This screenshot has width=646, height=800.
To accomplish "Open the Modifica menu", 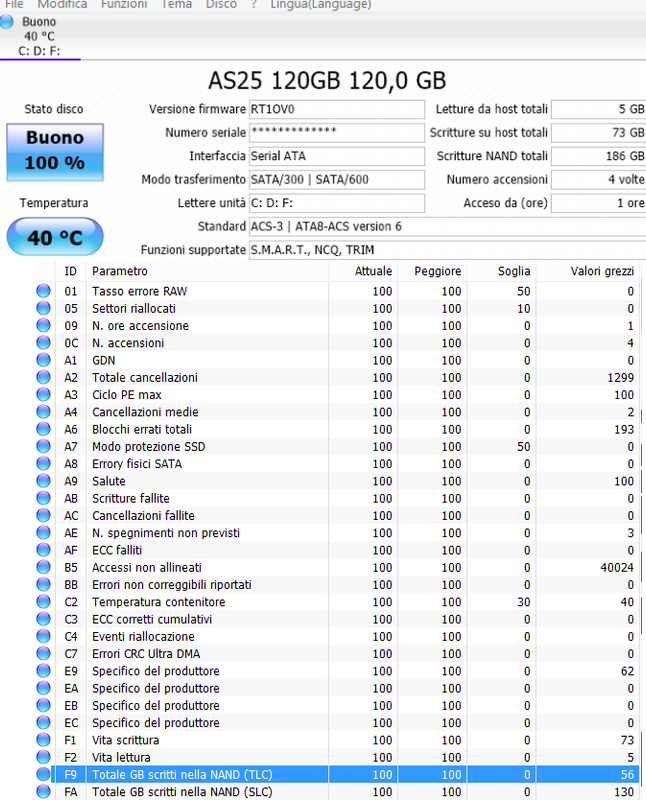I will pos(62,4).
